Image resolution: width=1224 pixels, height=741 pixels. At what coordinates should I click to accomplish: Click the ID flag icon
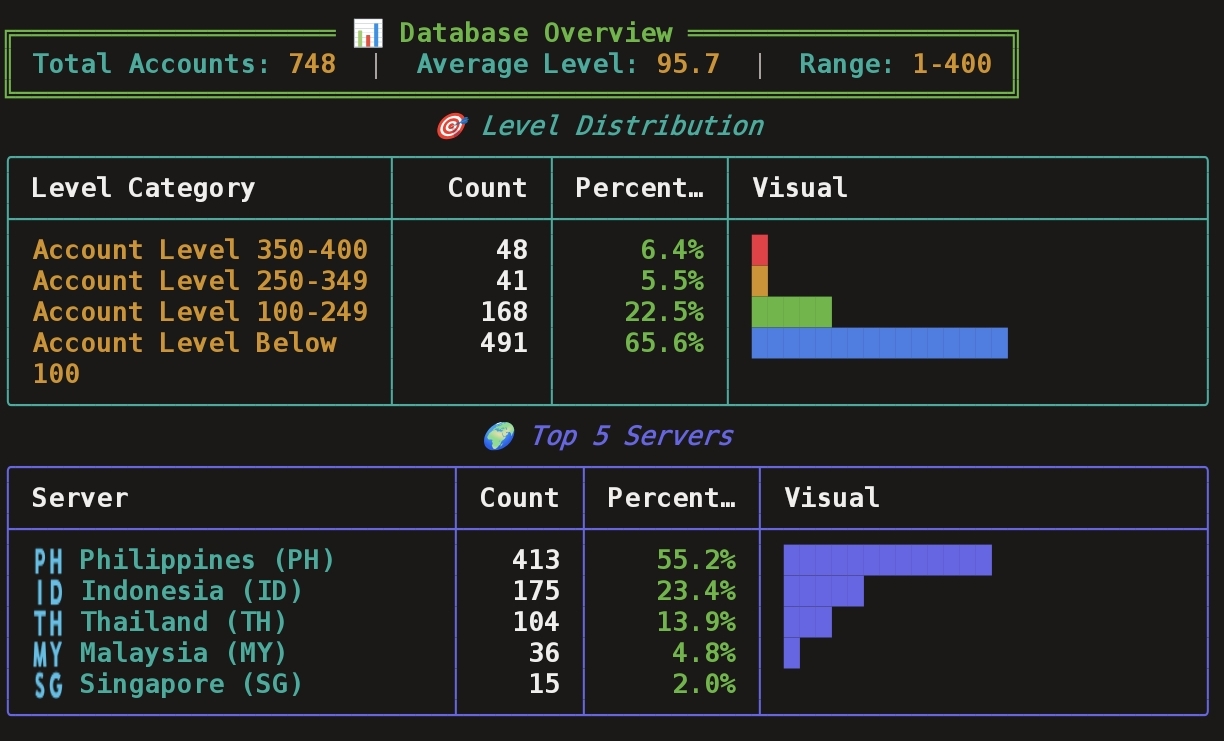pos(48,592)
